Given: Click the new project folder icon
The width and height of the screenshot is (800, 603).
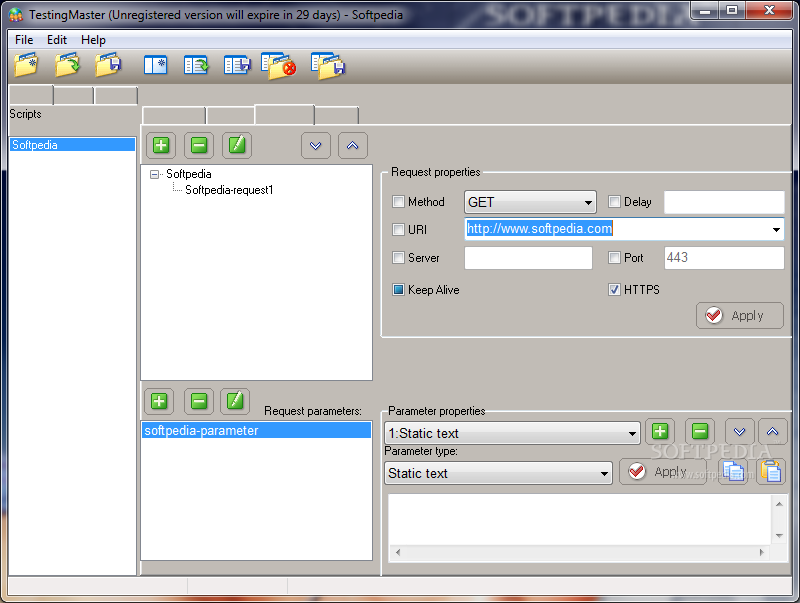Looking at the screenshot, I should (26, 65).
